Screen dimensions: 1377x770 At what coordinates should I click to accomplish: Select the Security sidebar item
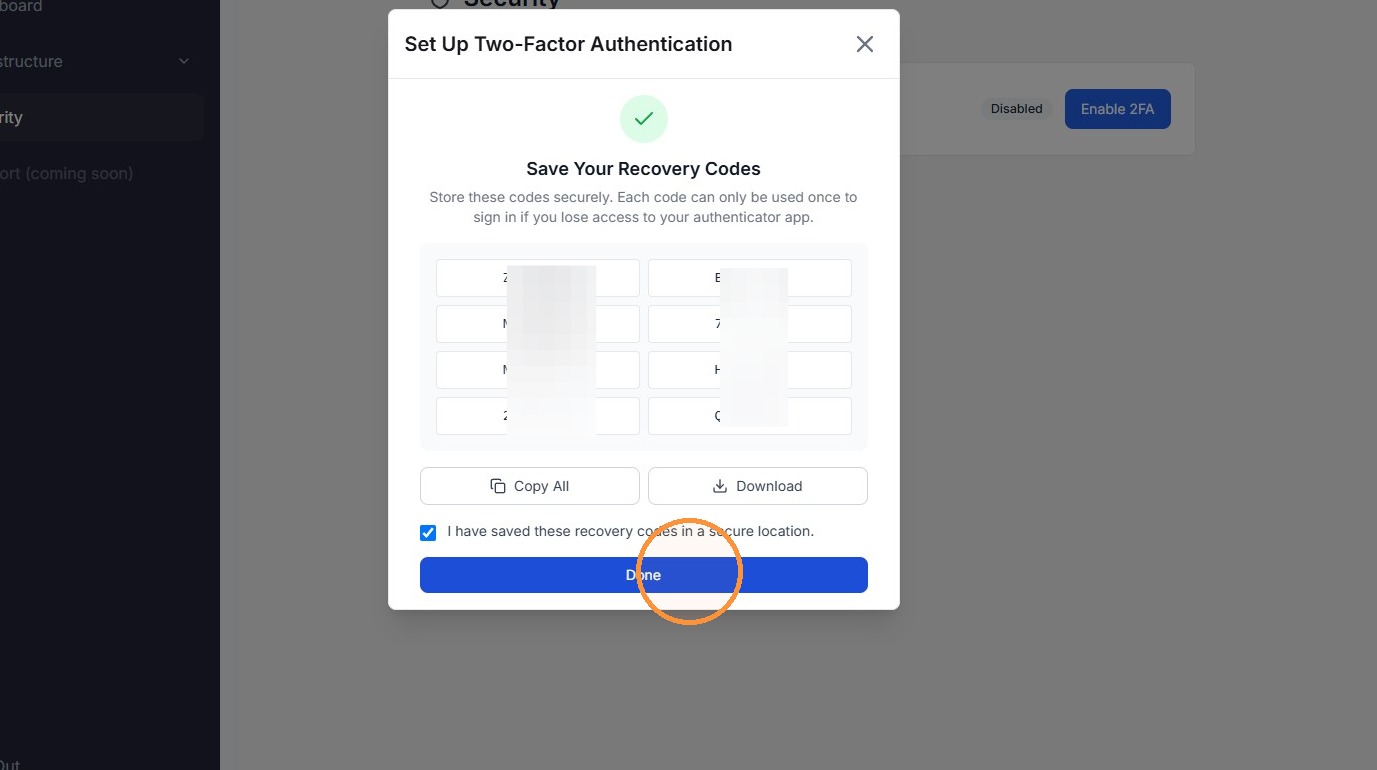click(x=98, y=117)
